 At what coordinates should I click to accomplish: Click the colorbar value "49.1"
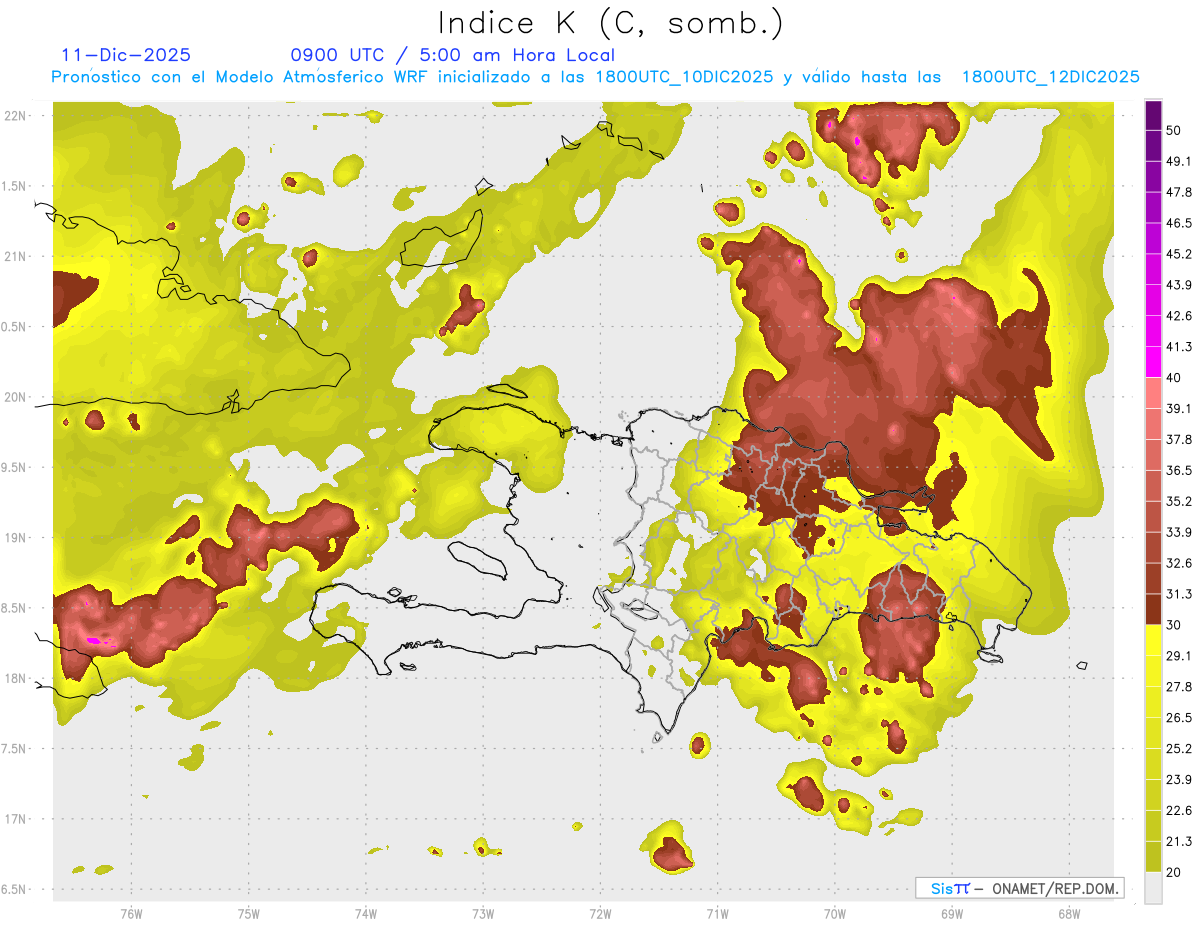1180,161
